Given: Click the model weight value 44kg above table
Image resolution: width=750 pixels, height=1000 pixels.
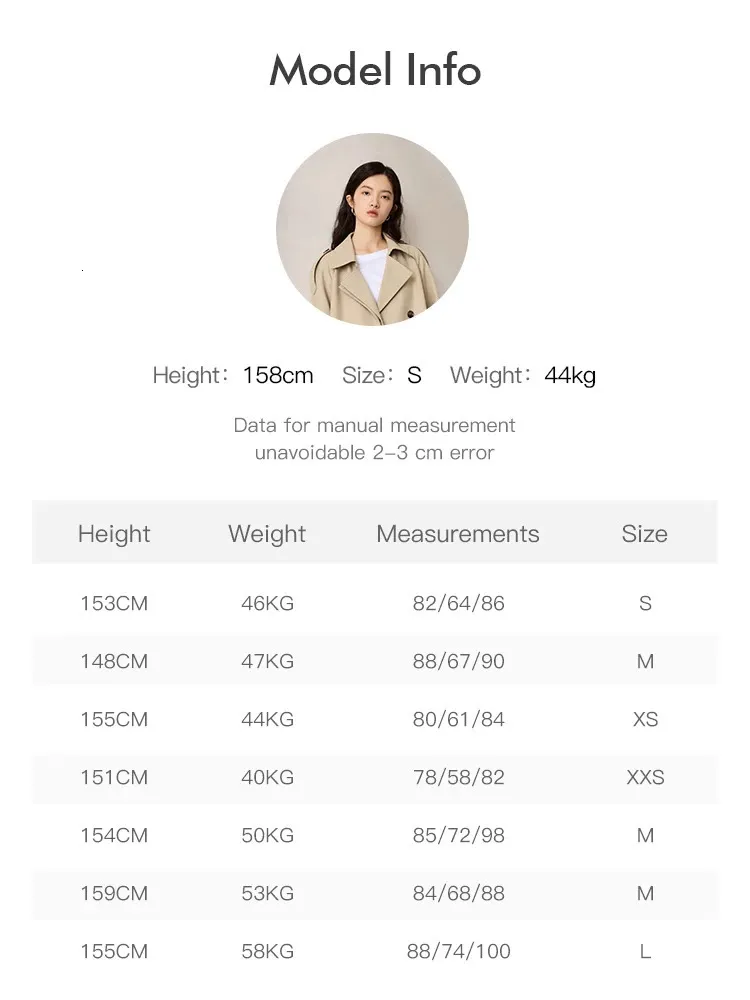Looking at the screenshot, I should coord(570,376).
